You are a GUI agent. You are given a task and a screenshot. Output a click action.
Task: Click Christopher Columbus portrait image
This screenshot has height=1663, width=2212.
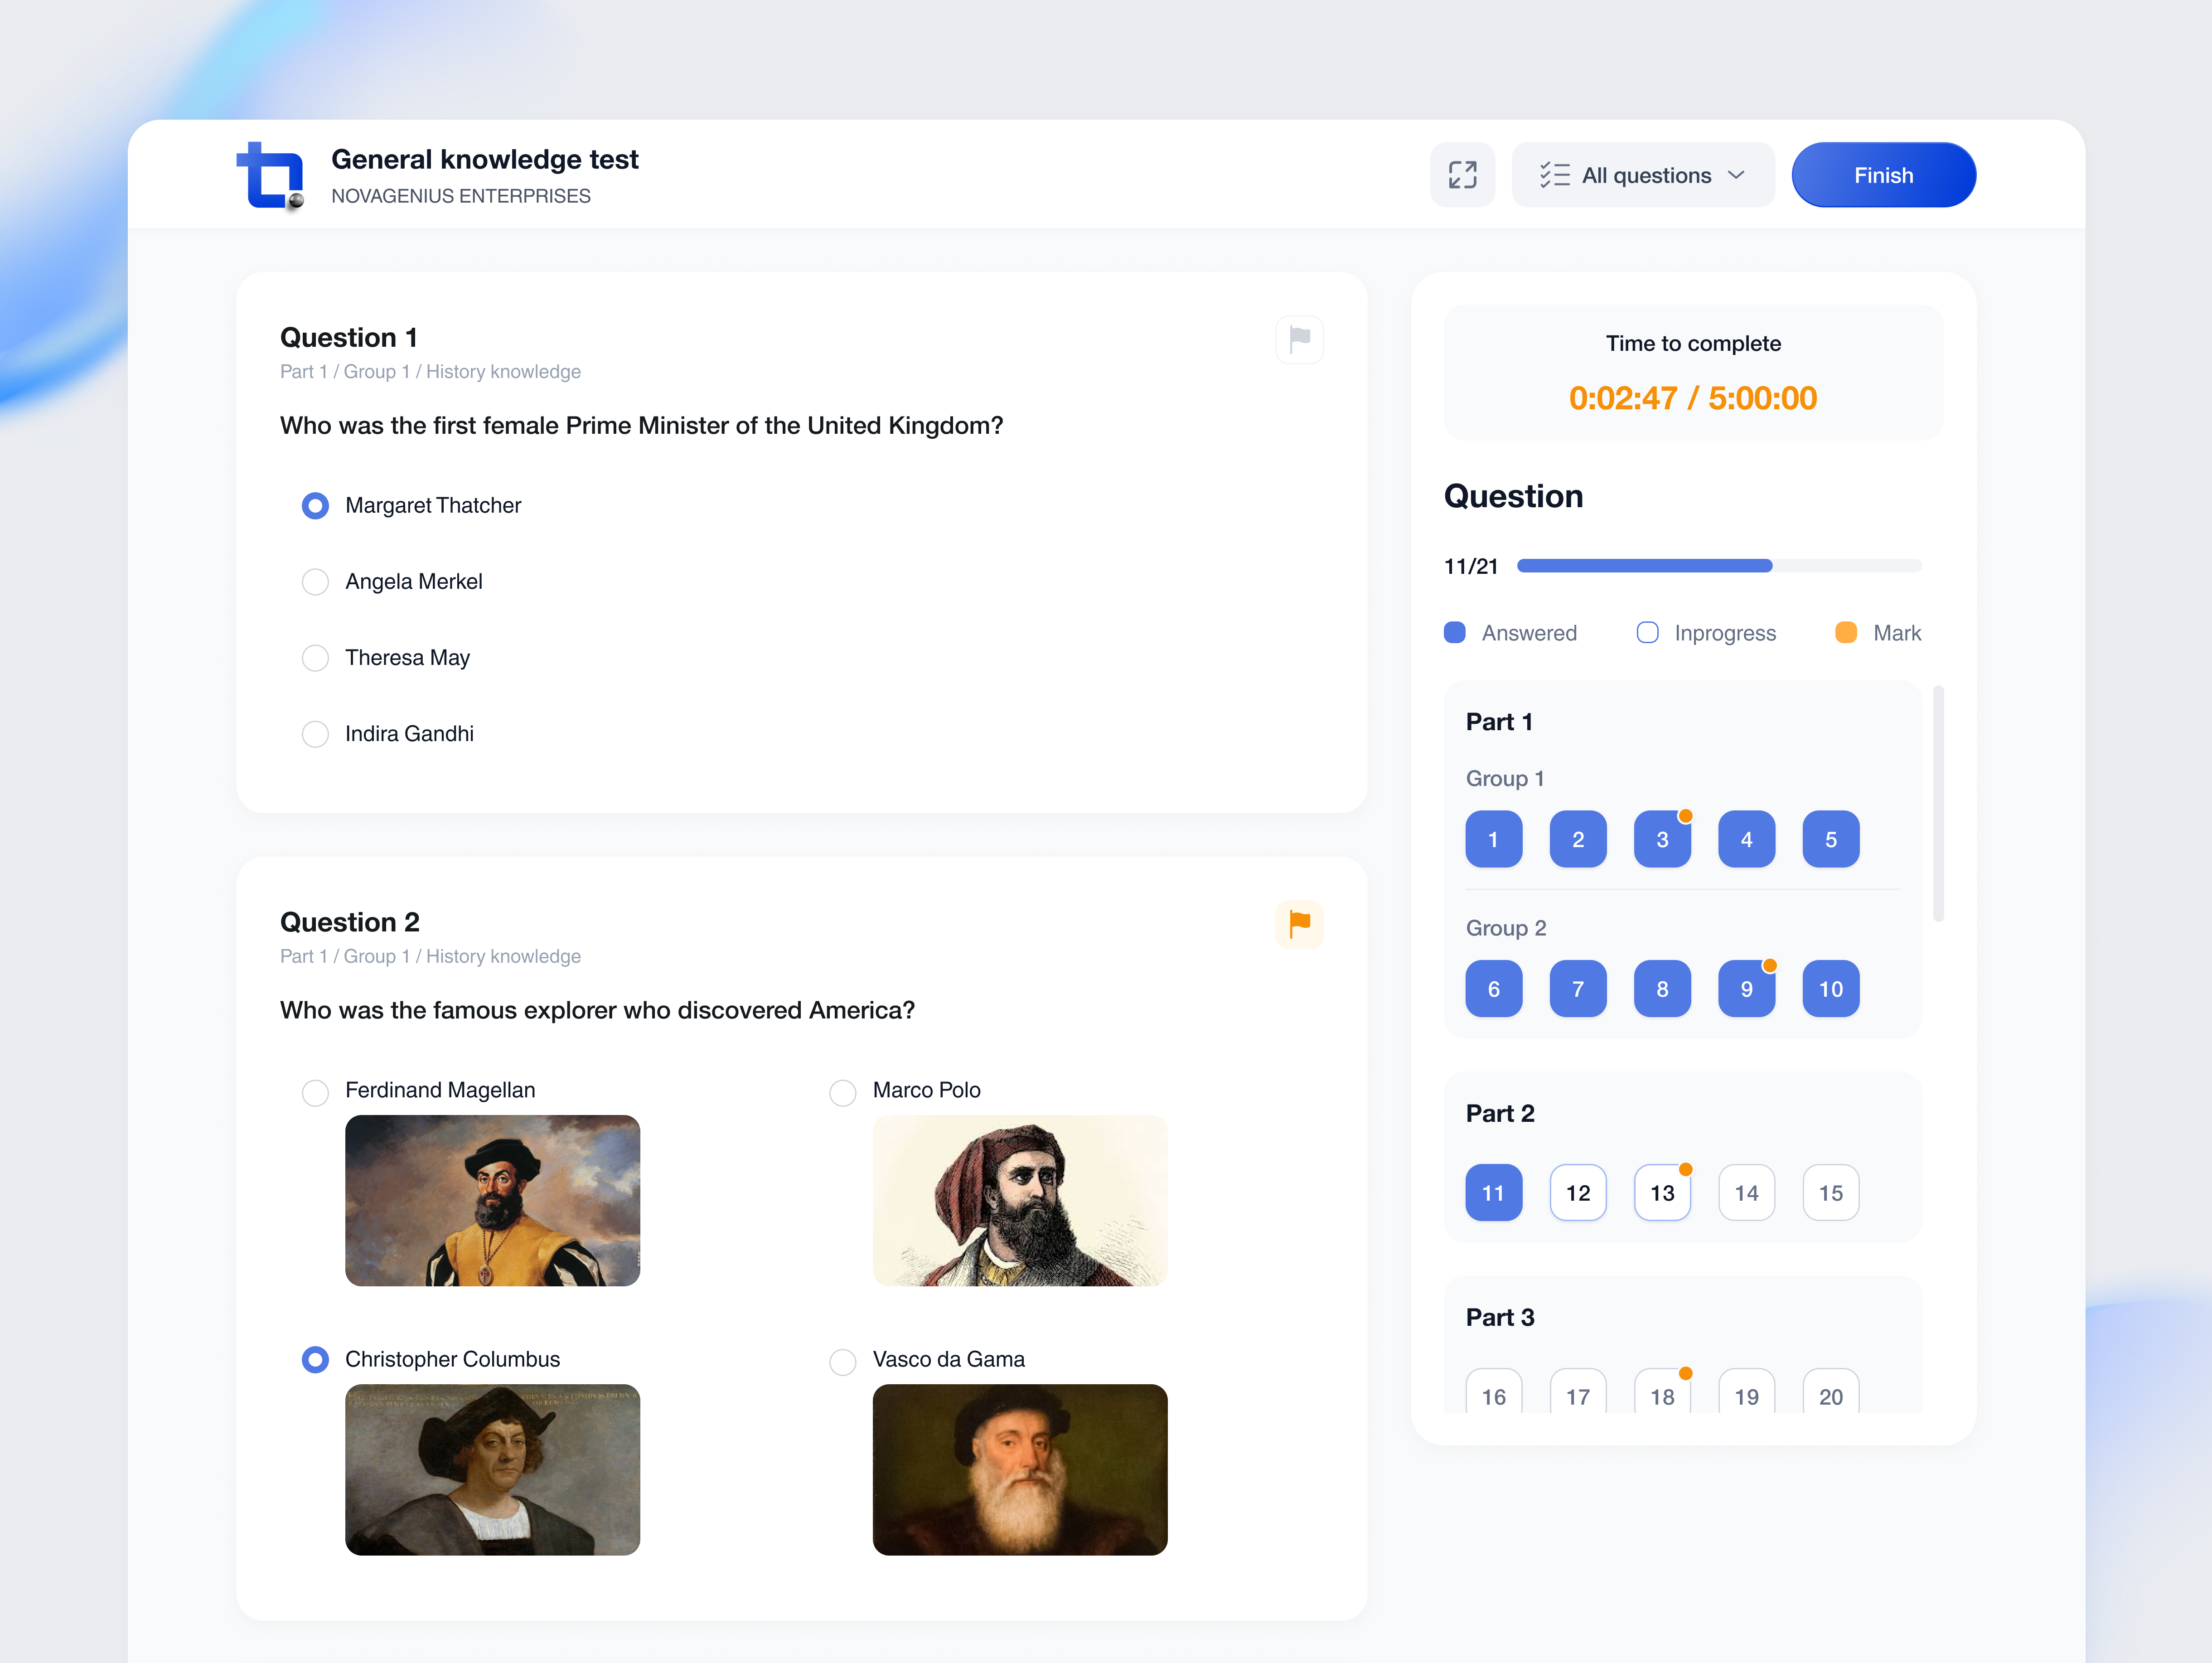pos(492,1469)
